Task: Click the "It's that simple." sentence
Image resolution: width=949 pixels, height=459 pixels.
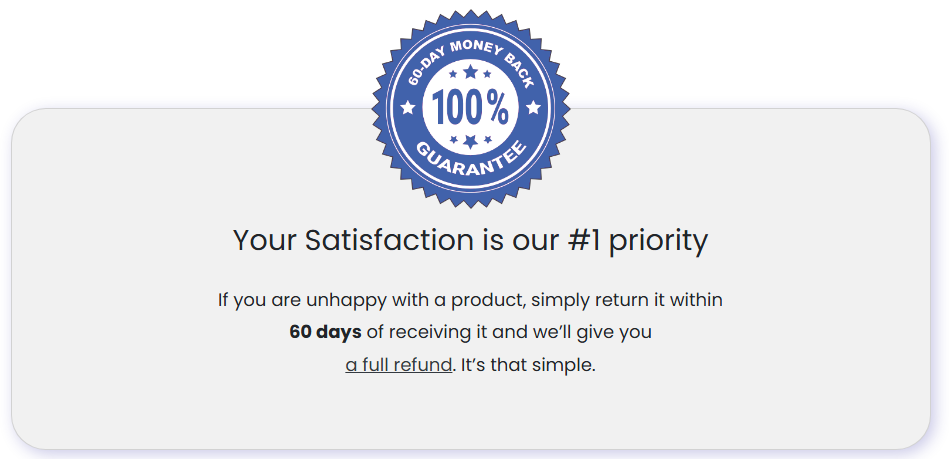Action: tap(528, 365)
